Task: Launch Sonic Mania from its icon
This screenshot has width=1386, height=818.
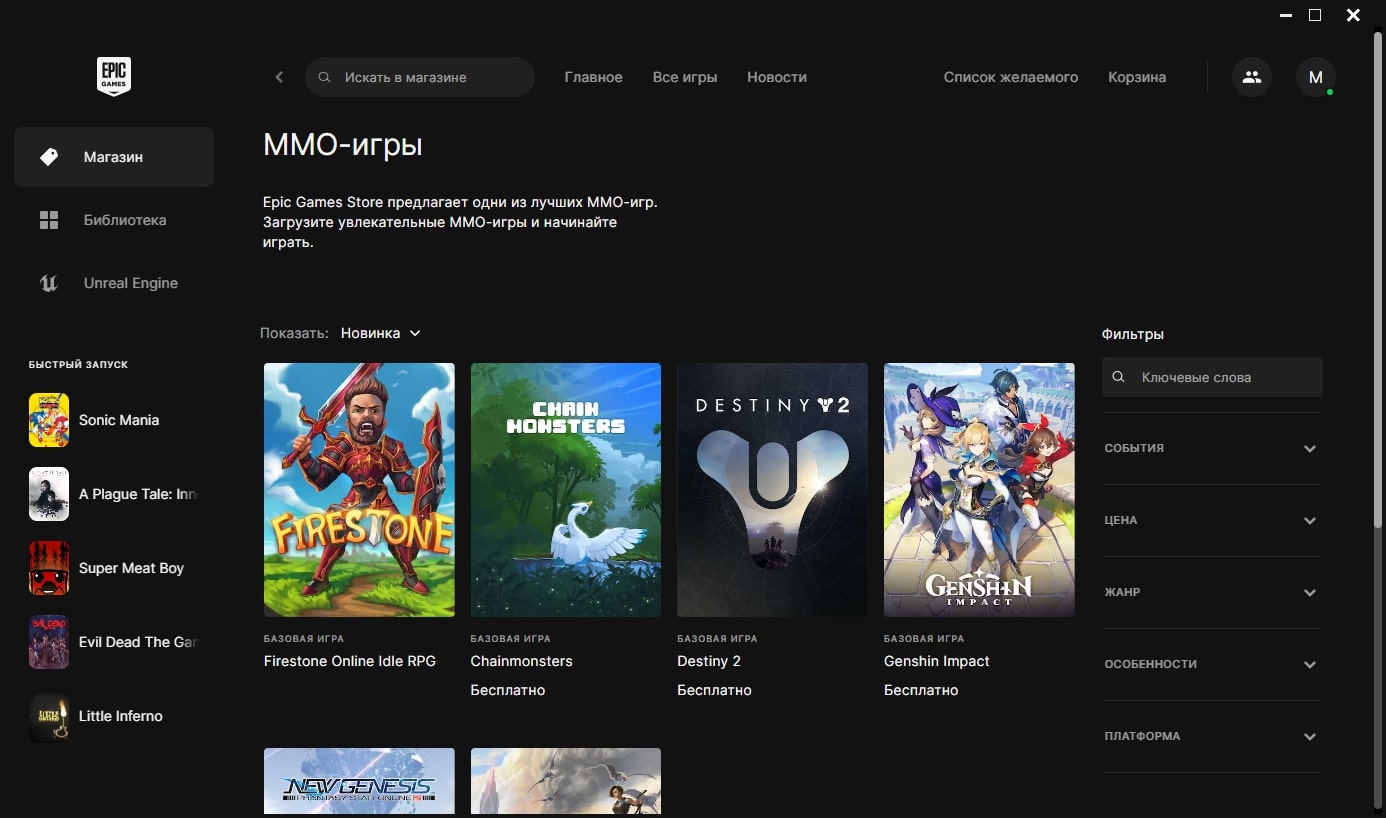Action: [x=49, y=420]
